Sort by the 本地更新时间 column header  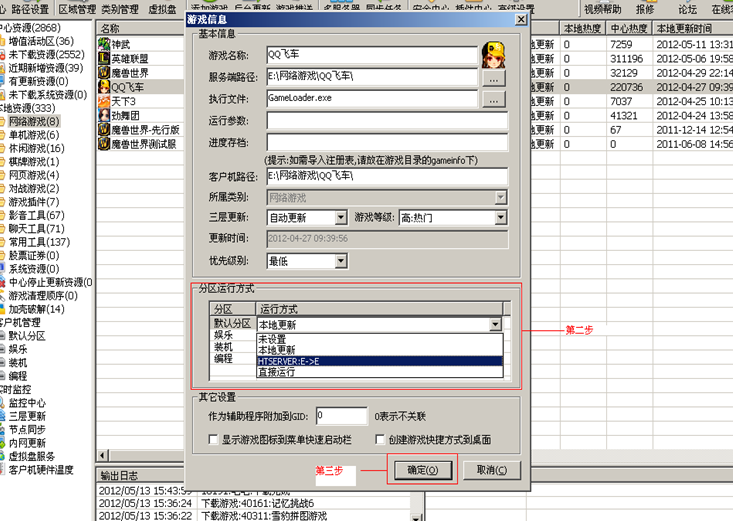(693, 29)
